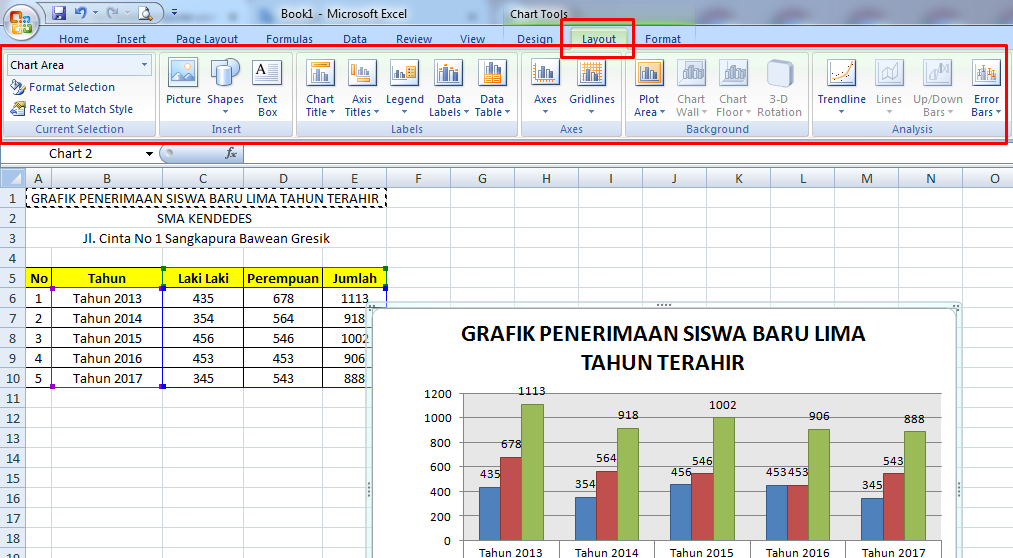The width and height of the screenshot is (1013, 558).
Task: Insert a Text Box
Action: [x=267, y=87]
